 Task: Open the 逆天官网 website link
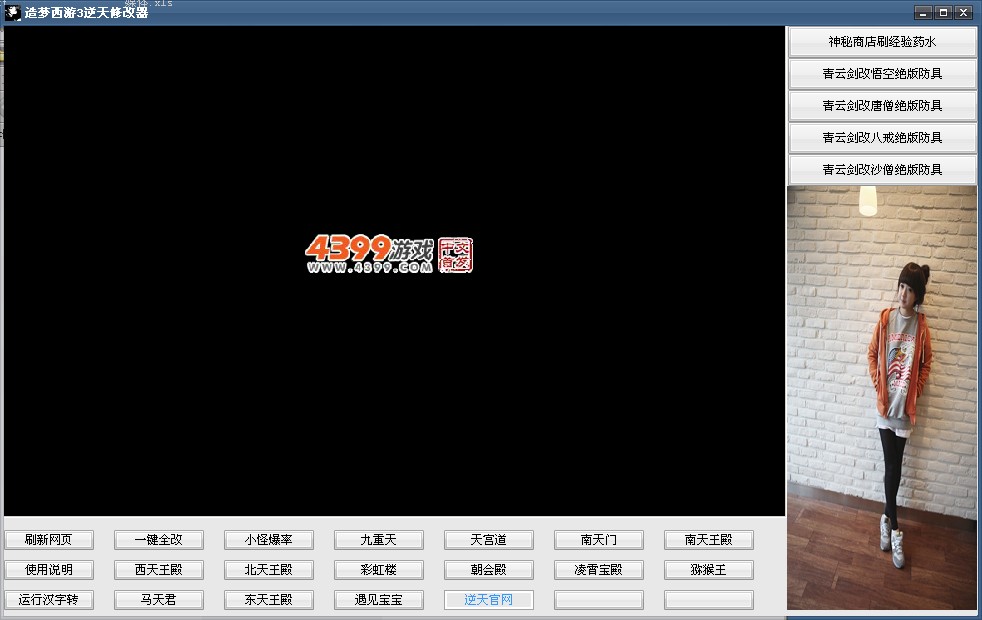tap(488, 600)
